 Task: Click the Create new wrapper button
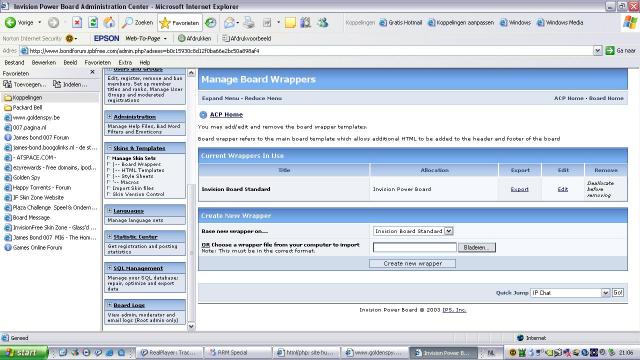tap(412, 264)
